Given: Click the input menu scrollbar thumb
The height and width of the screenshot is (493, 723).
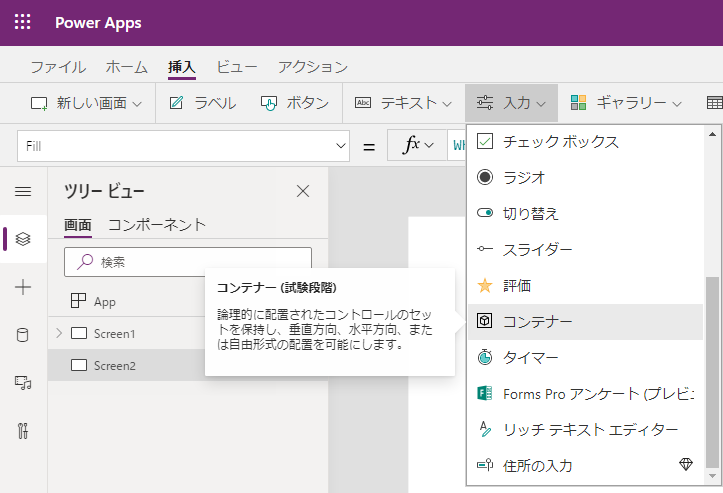Looking at the screenshot, I should pos(712,372).
